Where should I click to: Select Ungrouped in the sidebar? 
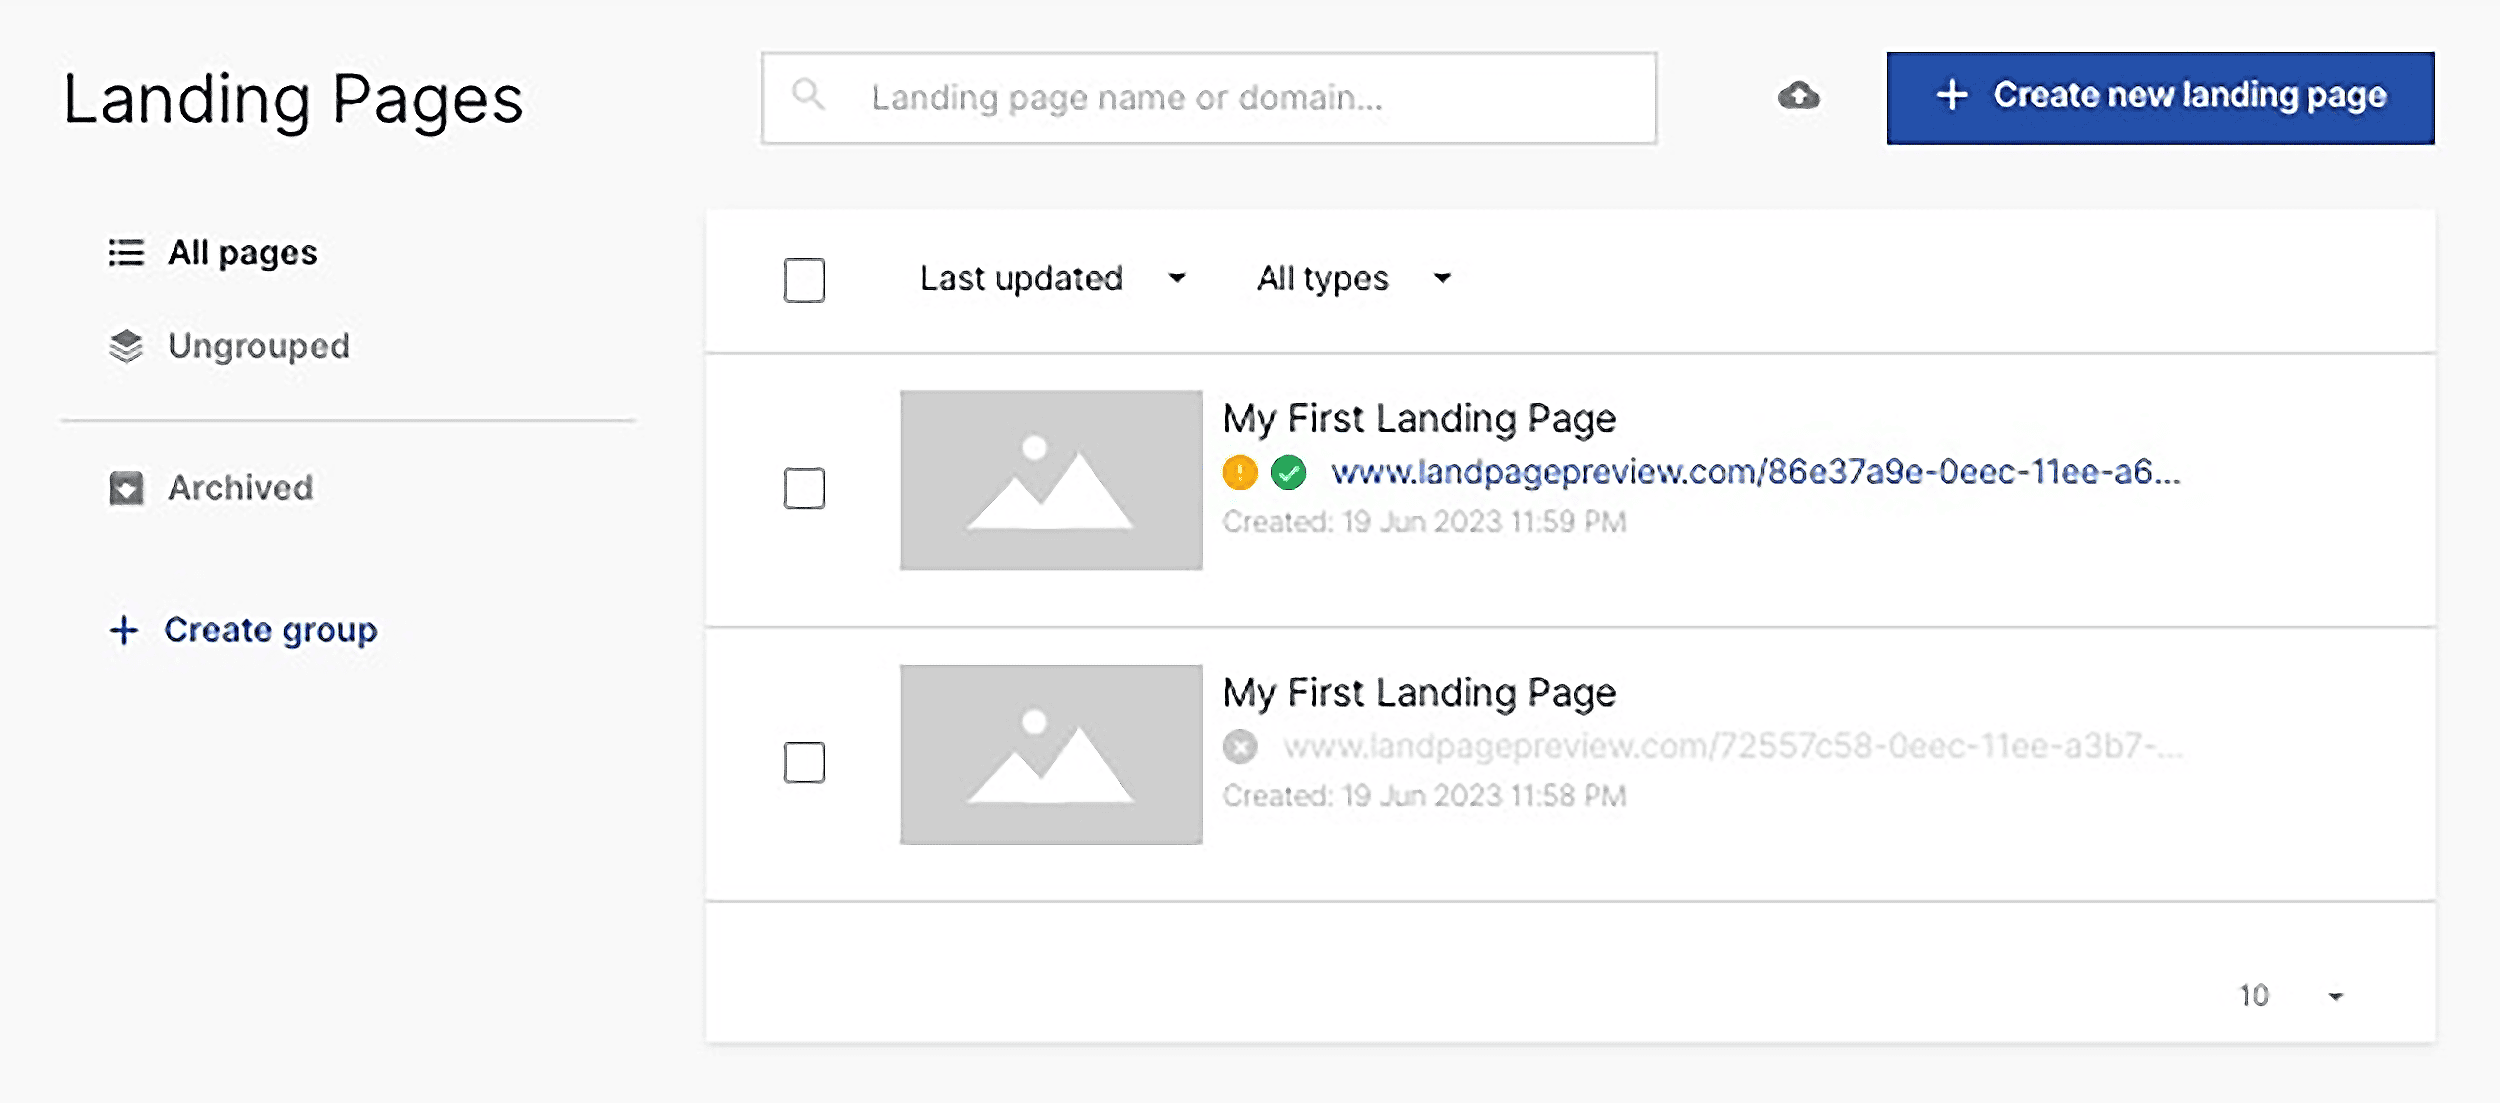pyautogui.click(x=258, y=346)
